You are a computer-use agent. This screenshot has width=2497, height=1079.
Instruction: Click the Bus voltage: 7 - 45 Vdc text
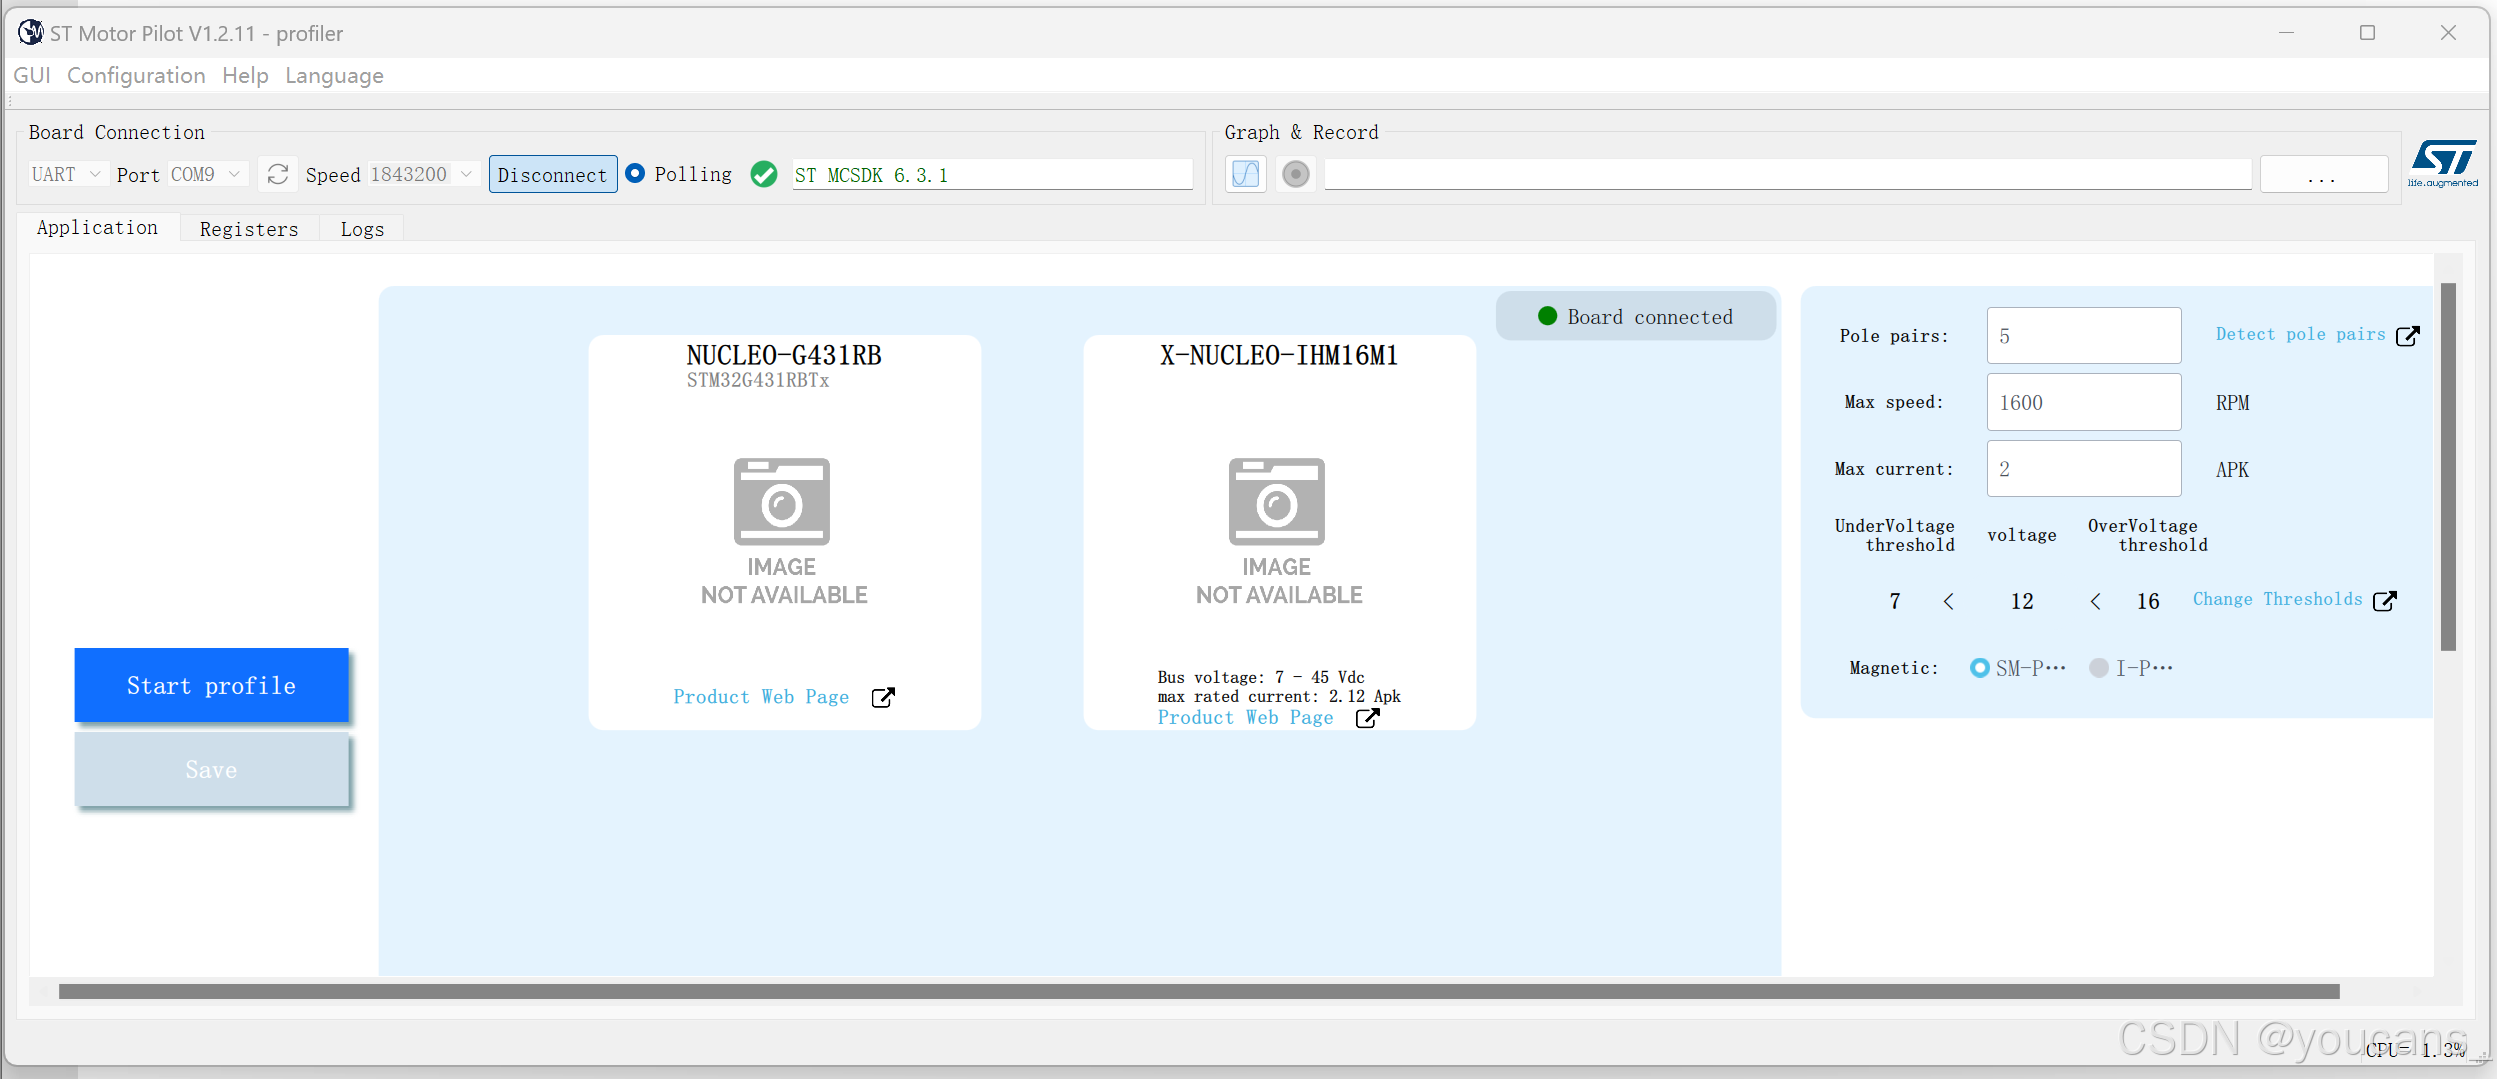point(1260,677)
